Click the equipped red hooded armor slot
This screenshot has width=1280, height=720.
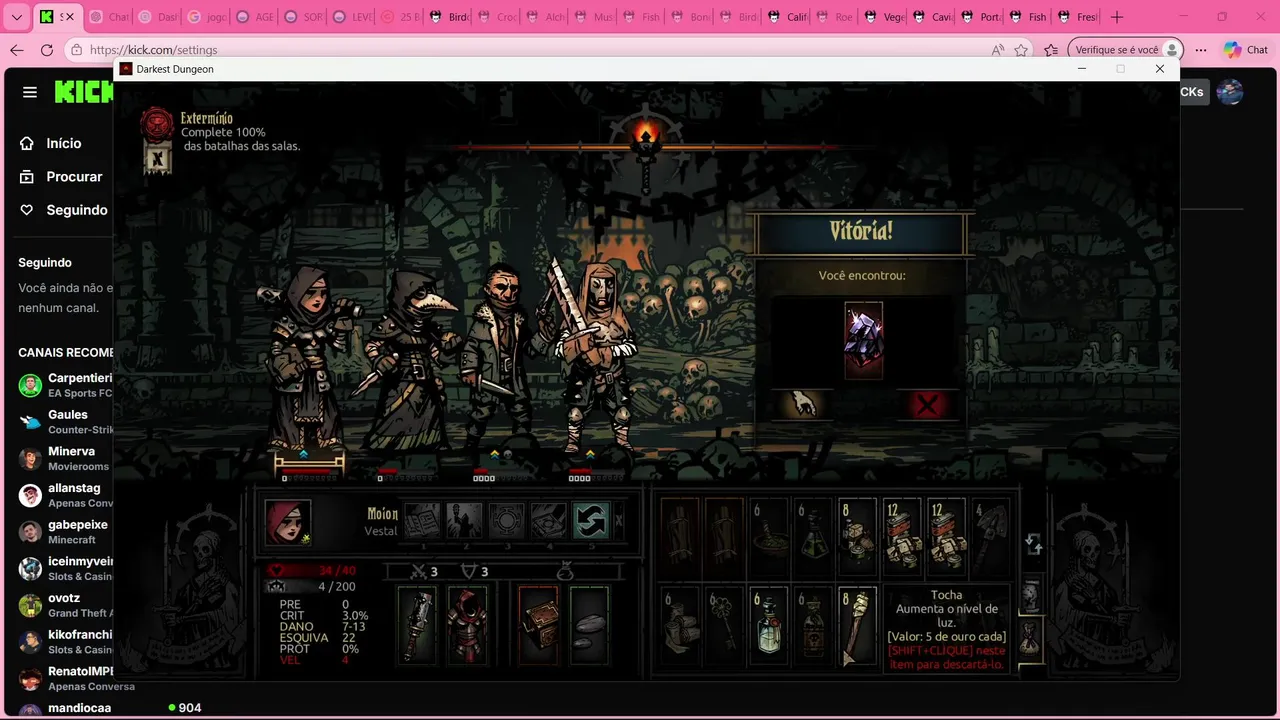[x=466, y=625]
